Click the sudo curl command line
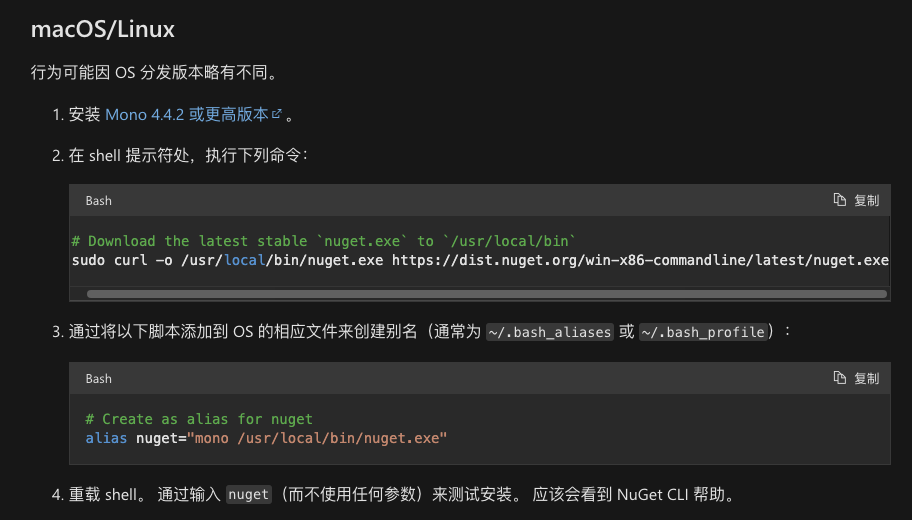This screenshot has height=520, width=912. pyautogui.click(x=228, y=260)
